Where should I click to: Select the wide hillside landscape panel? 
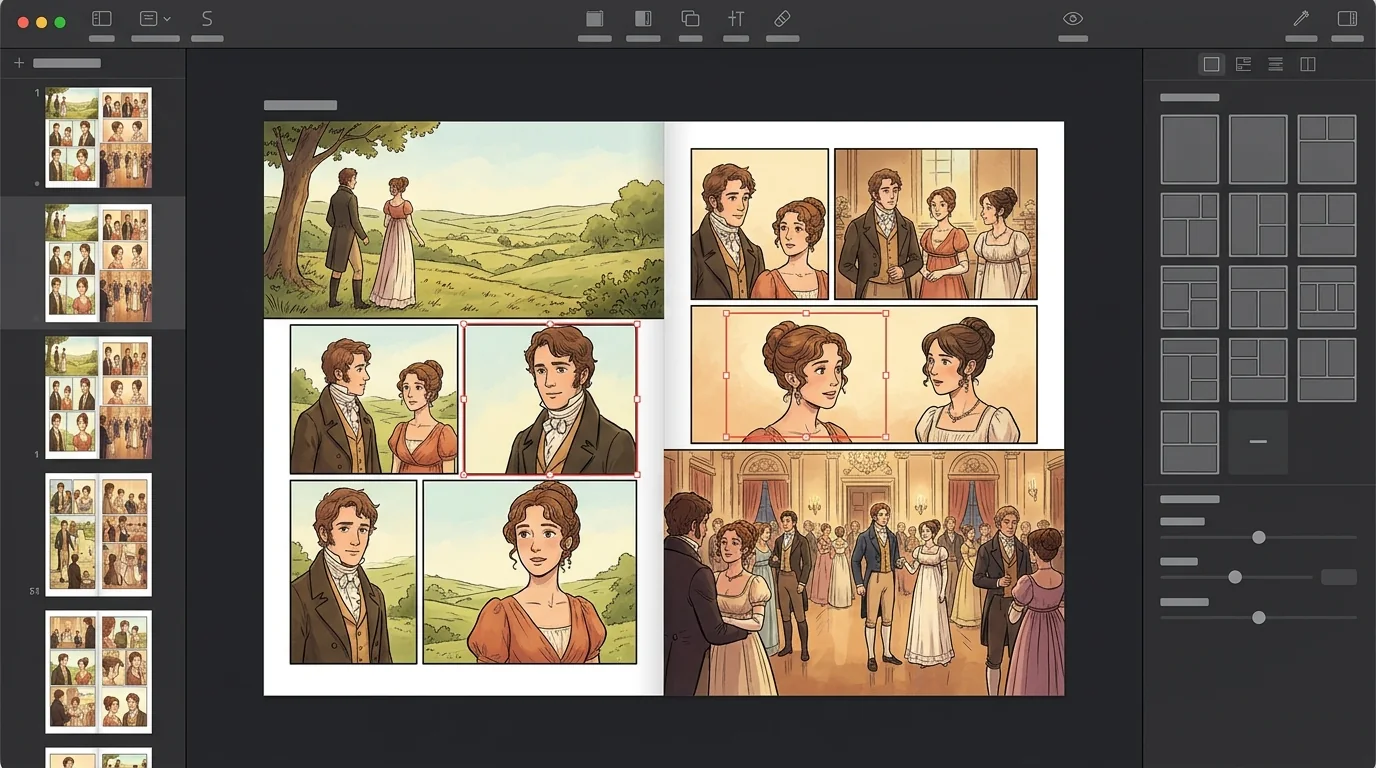click(463, 220)
